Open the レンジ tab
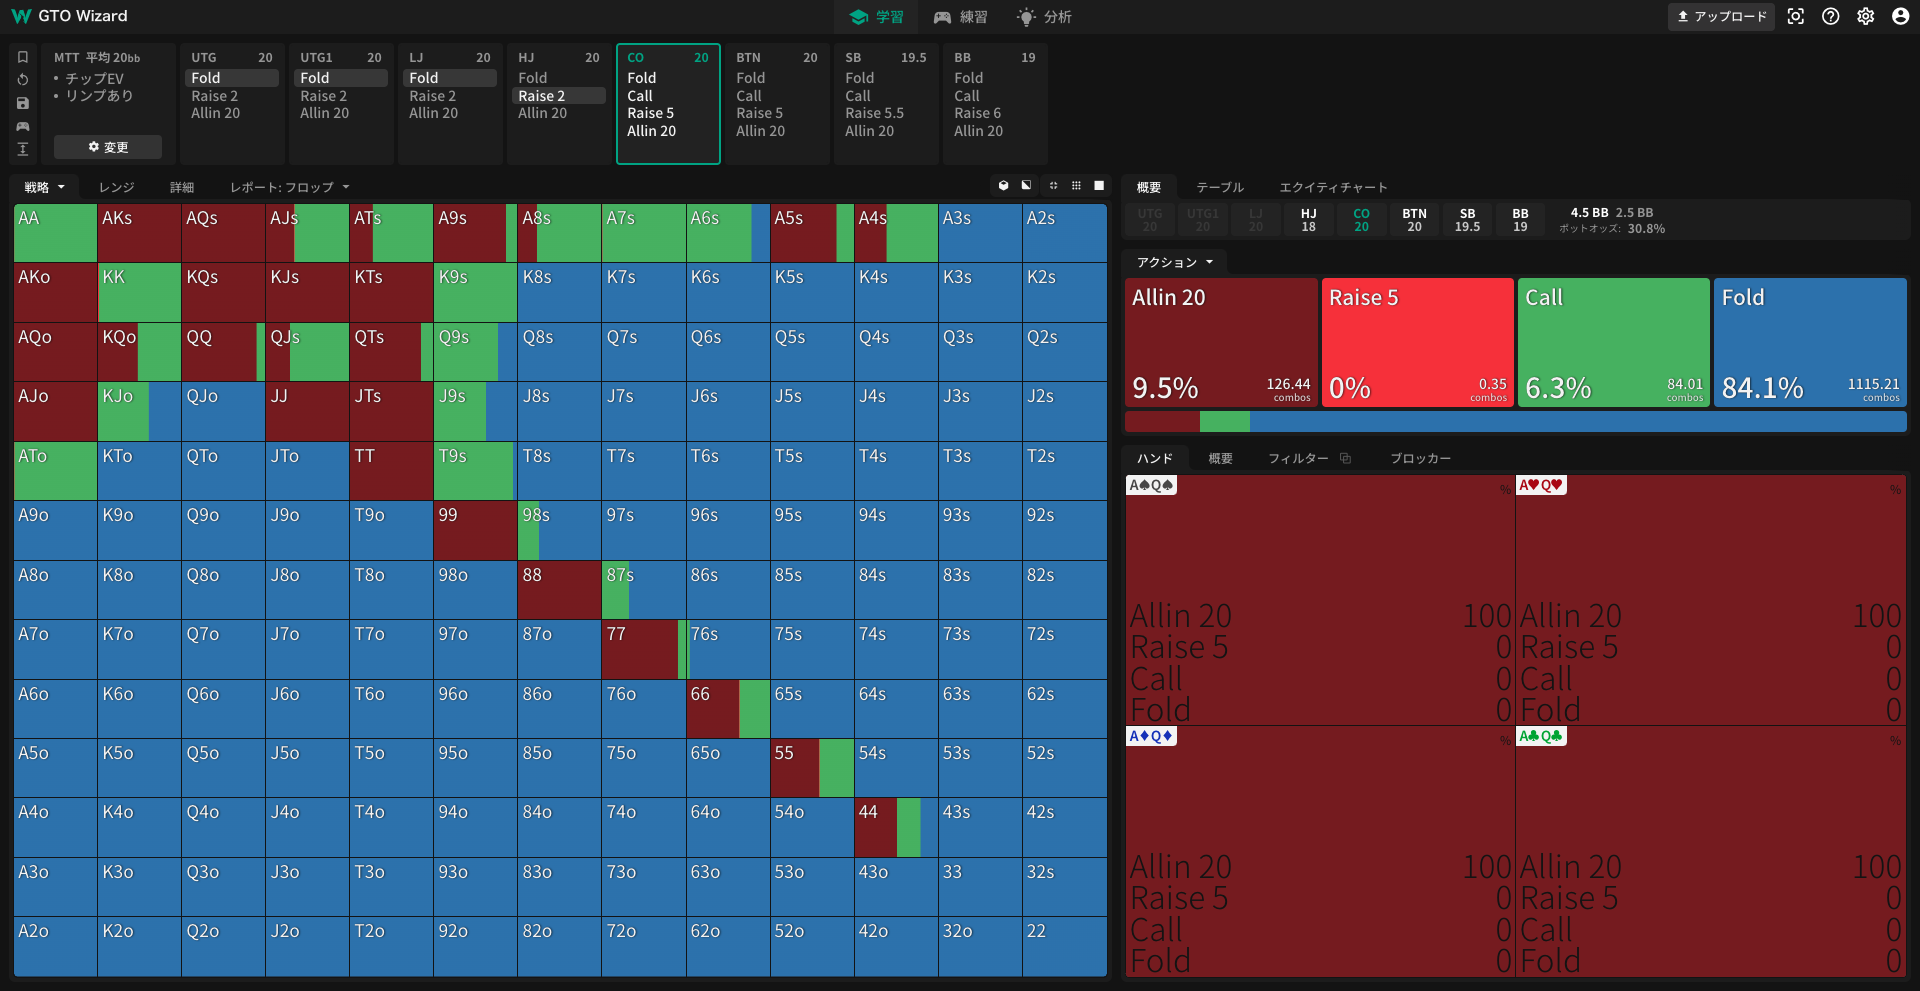1920x991 pixels. pyautogui.click(x=116, y=187)
